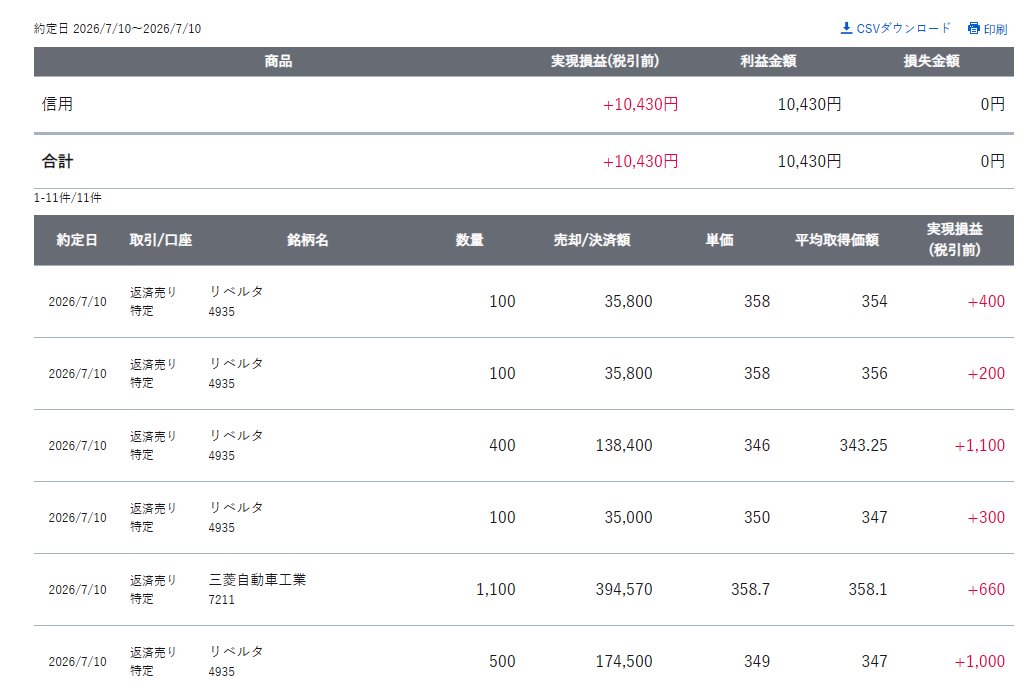Image resolution: width=1031 pixels, height=695 pixels.
Task: Click 三菱自動車工業 stock name
Action: click(257, 580)
